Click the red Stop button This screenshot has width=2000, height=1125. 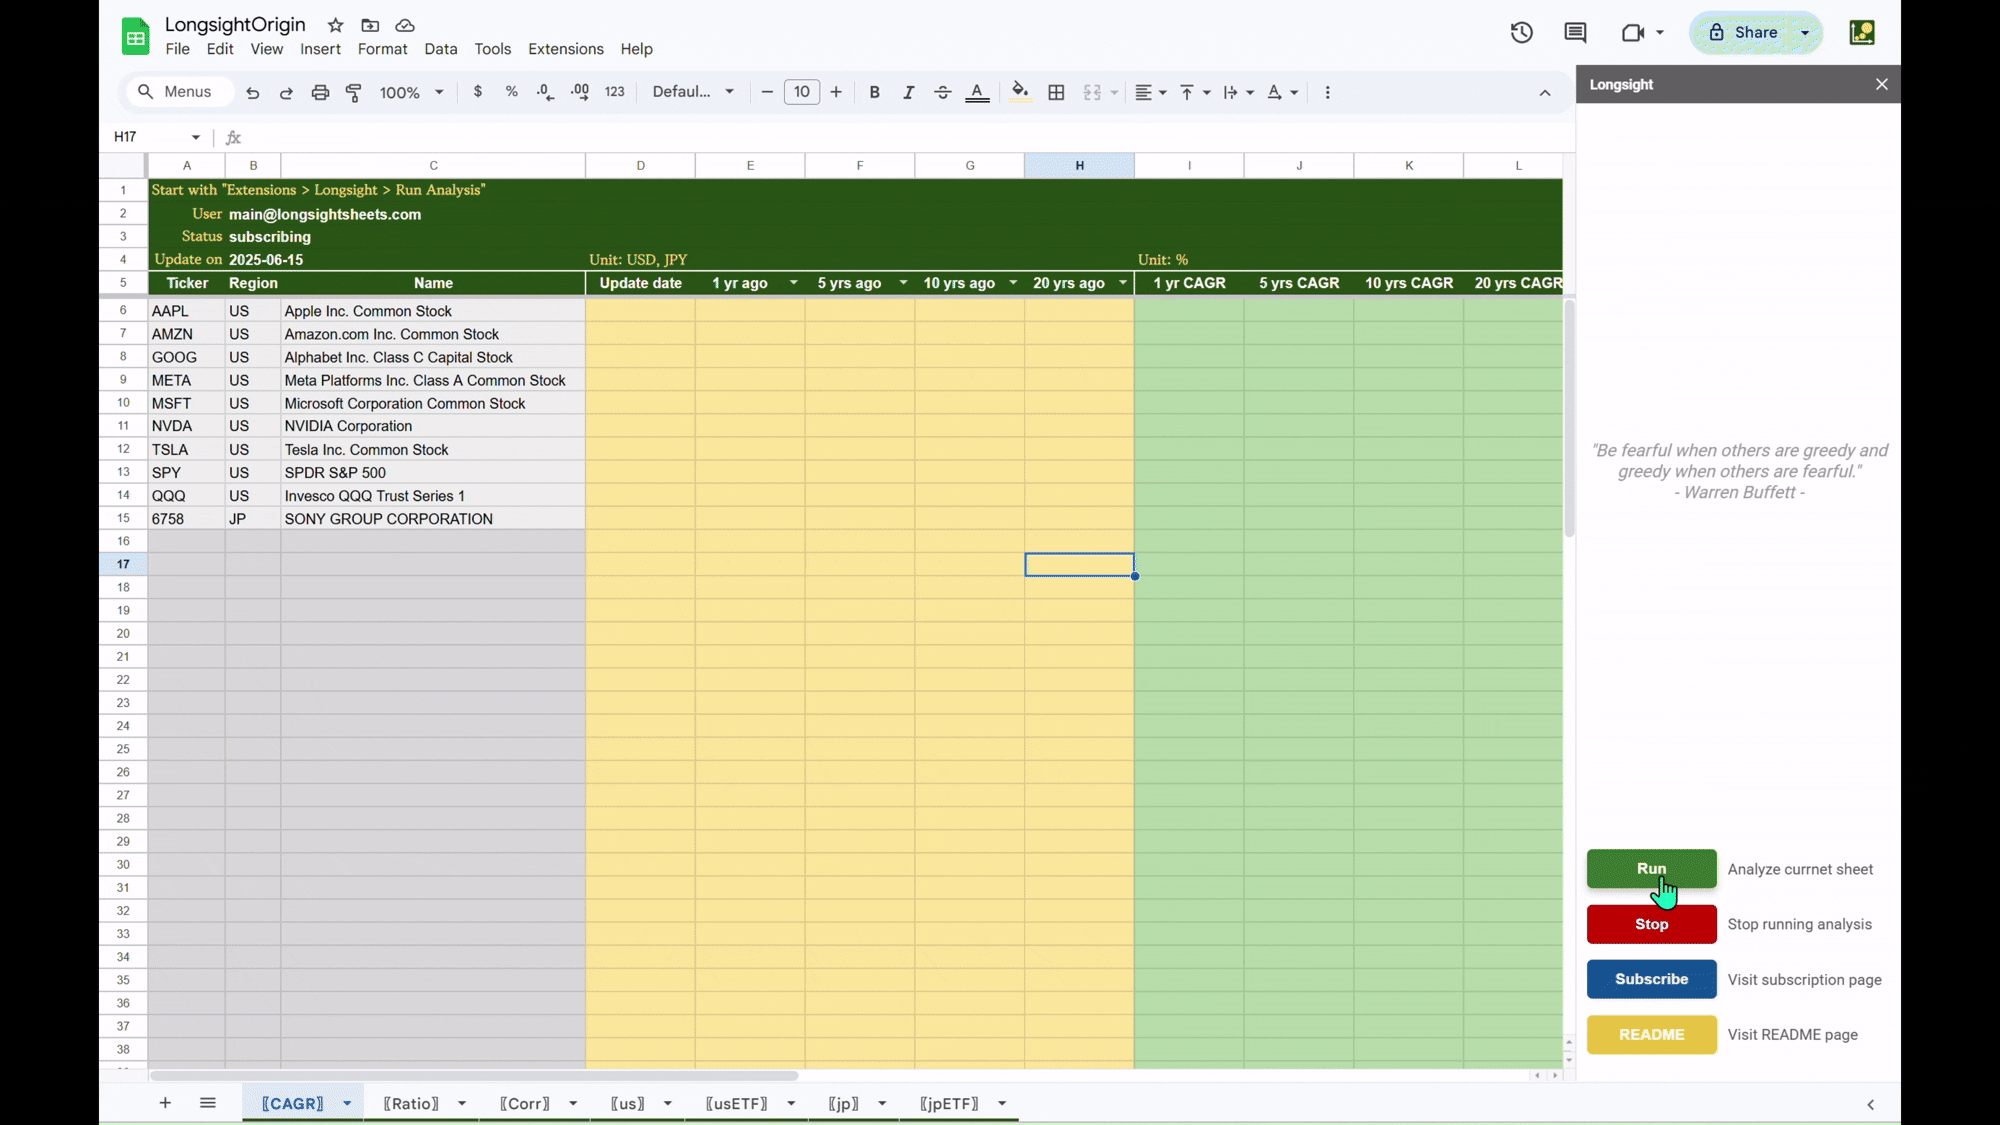click(1651, 924)
